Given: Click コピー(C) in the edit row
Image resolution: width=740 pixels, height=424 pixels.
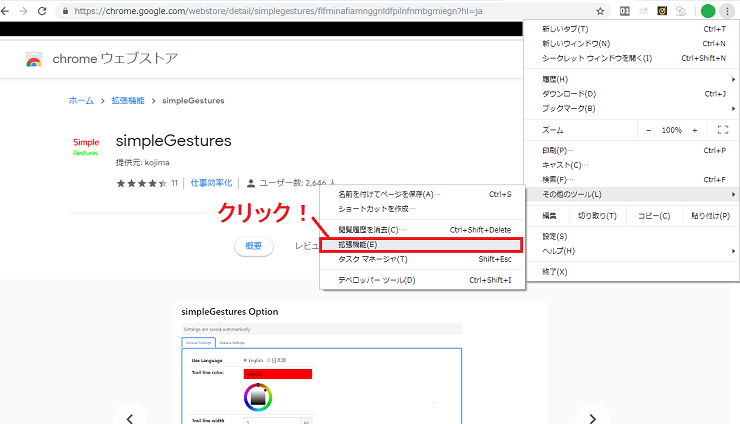Looking at the screenshot, I should [654, 216].
